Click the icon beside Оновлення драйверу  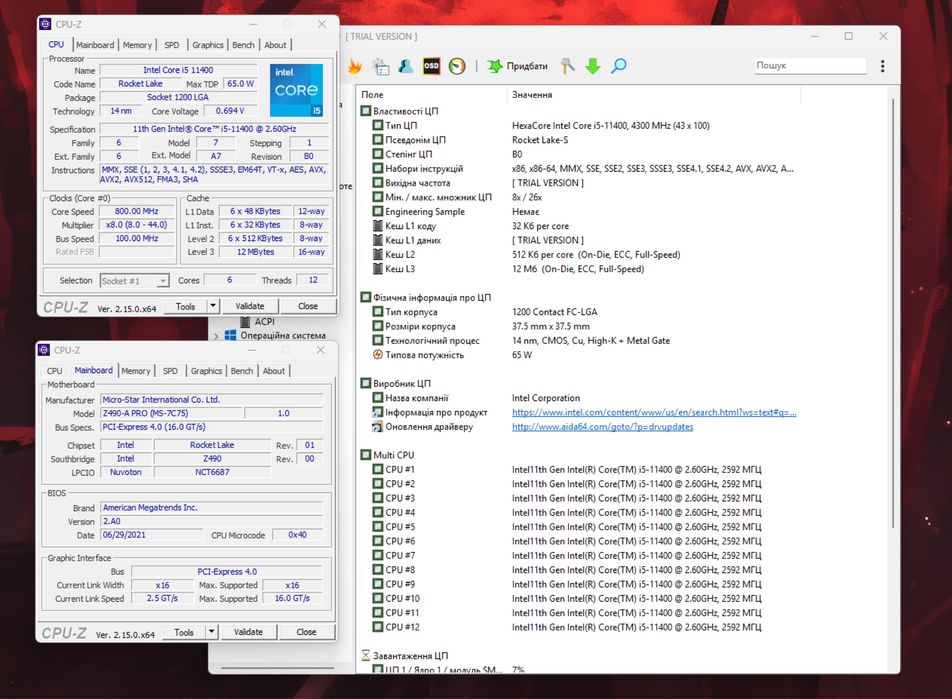[378, 427]
